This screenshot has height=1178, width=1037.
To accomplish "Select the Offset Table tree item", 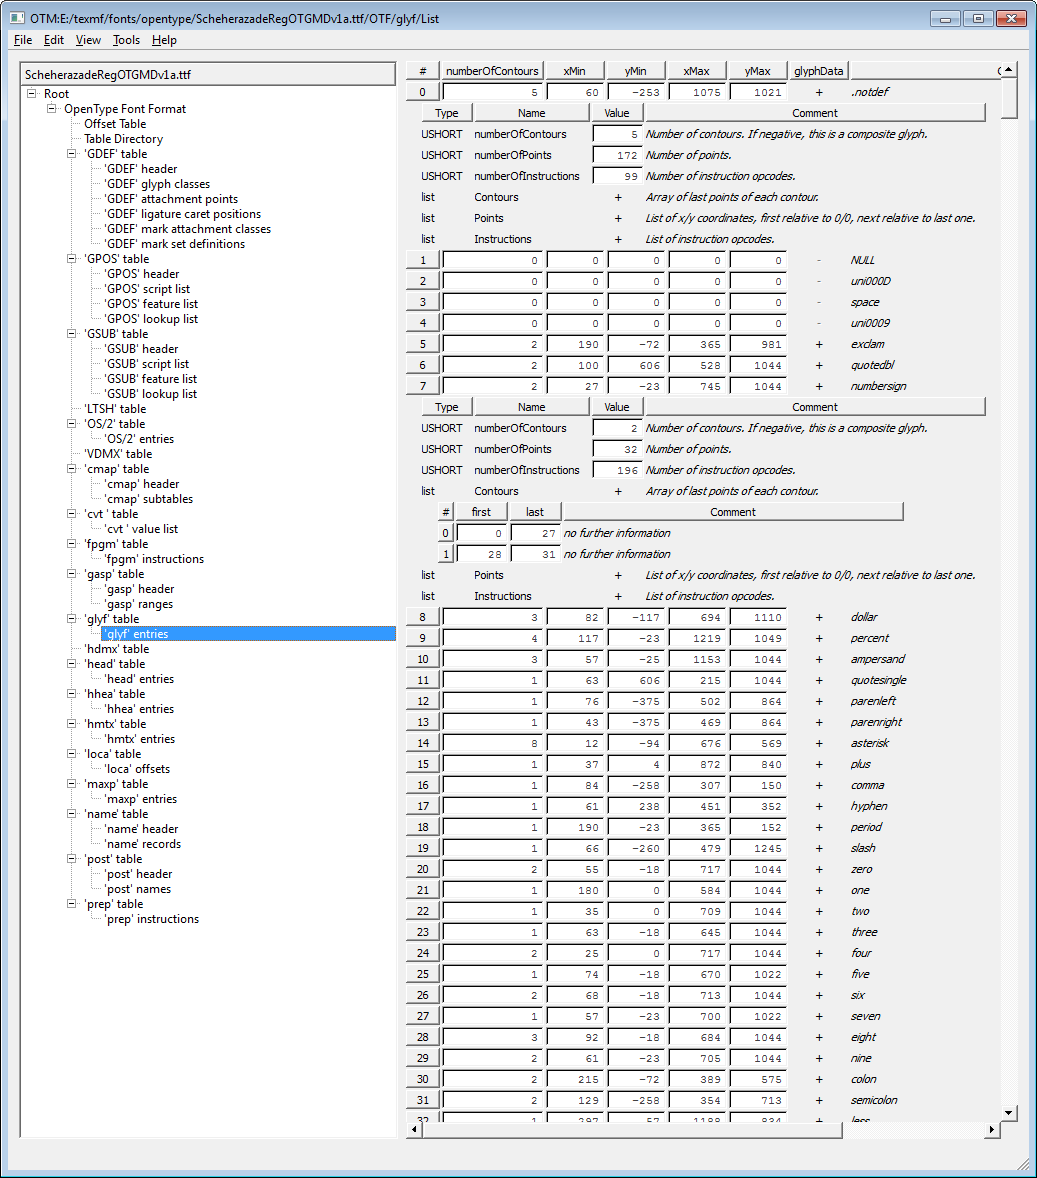I will click(x=115, y=124).
